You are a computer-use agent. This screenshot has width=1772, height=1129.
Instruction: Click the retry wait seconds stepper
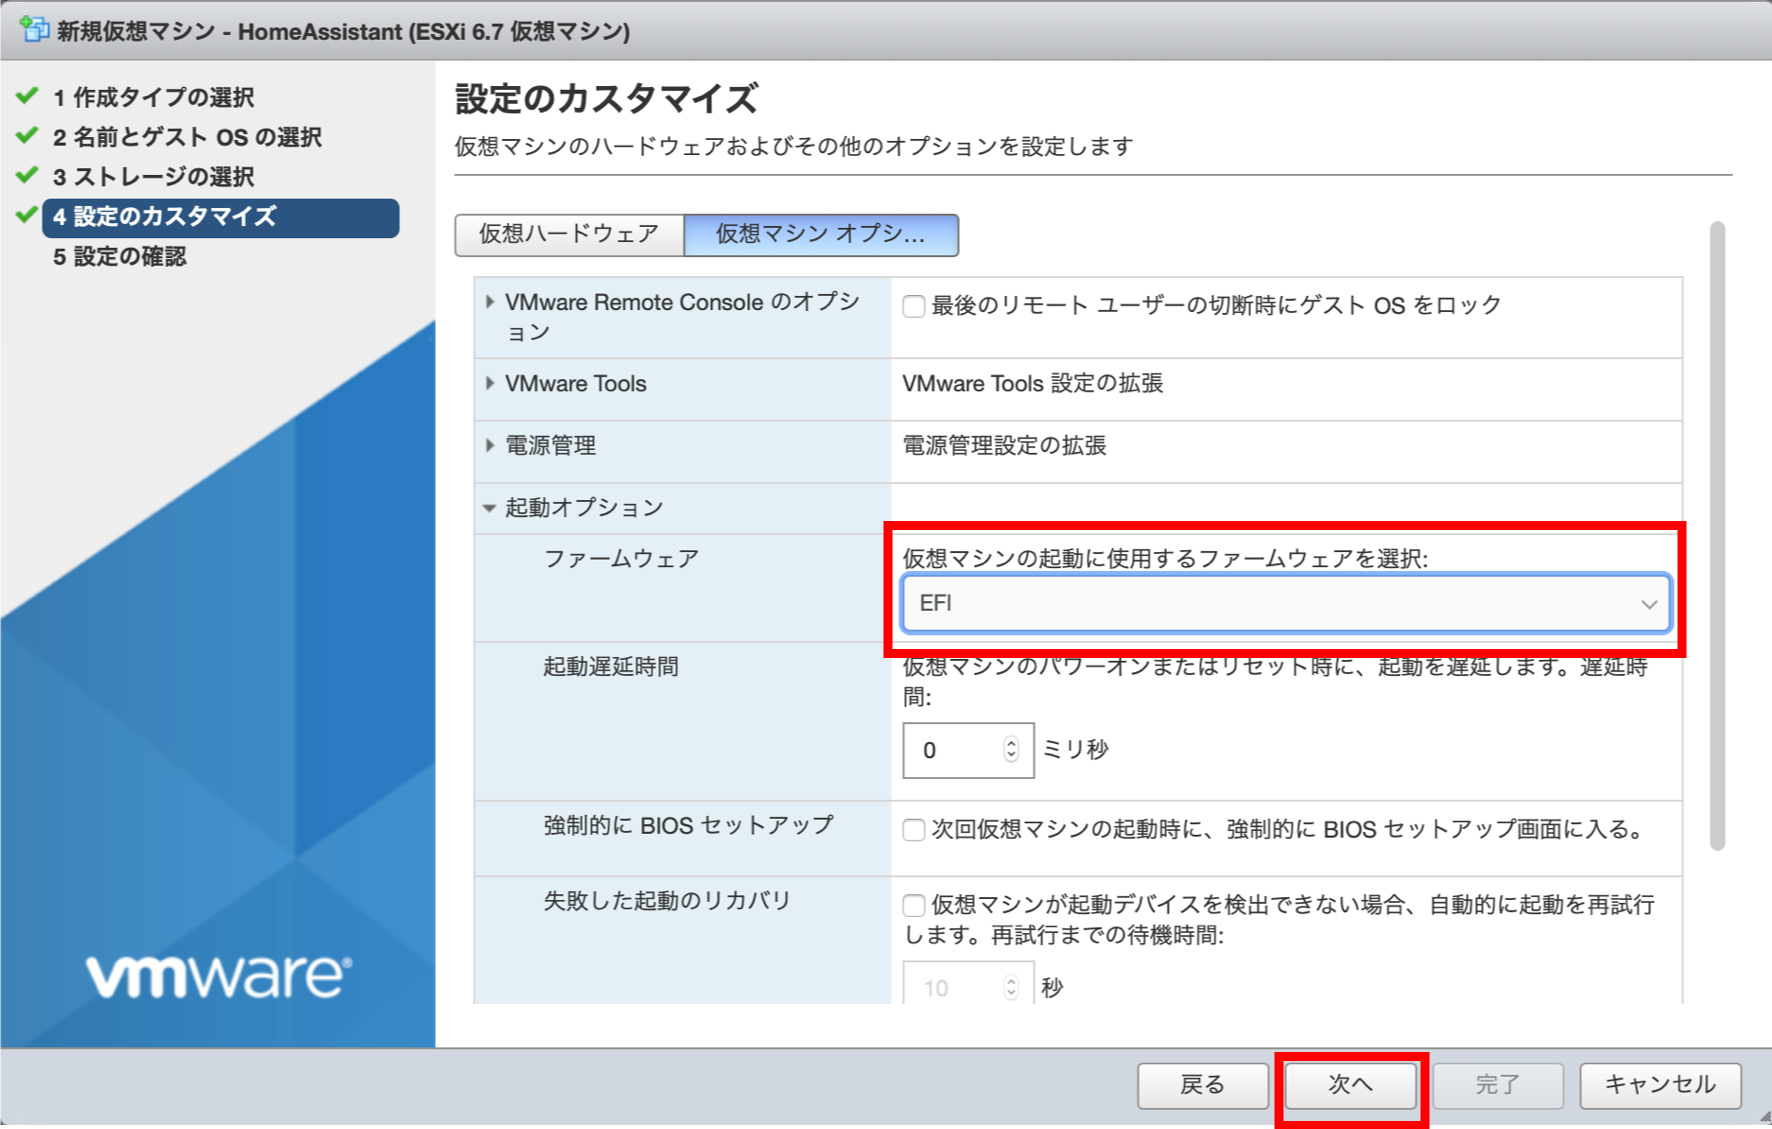click(x=1011, y=988)
